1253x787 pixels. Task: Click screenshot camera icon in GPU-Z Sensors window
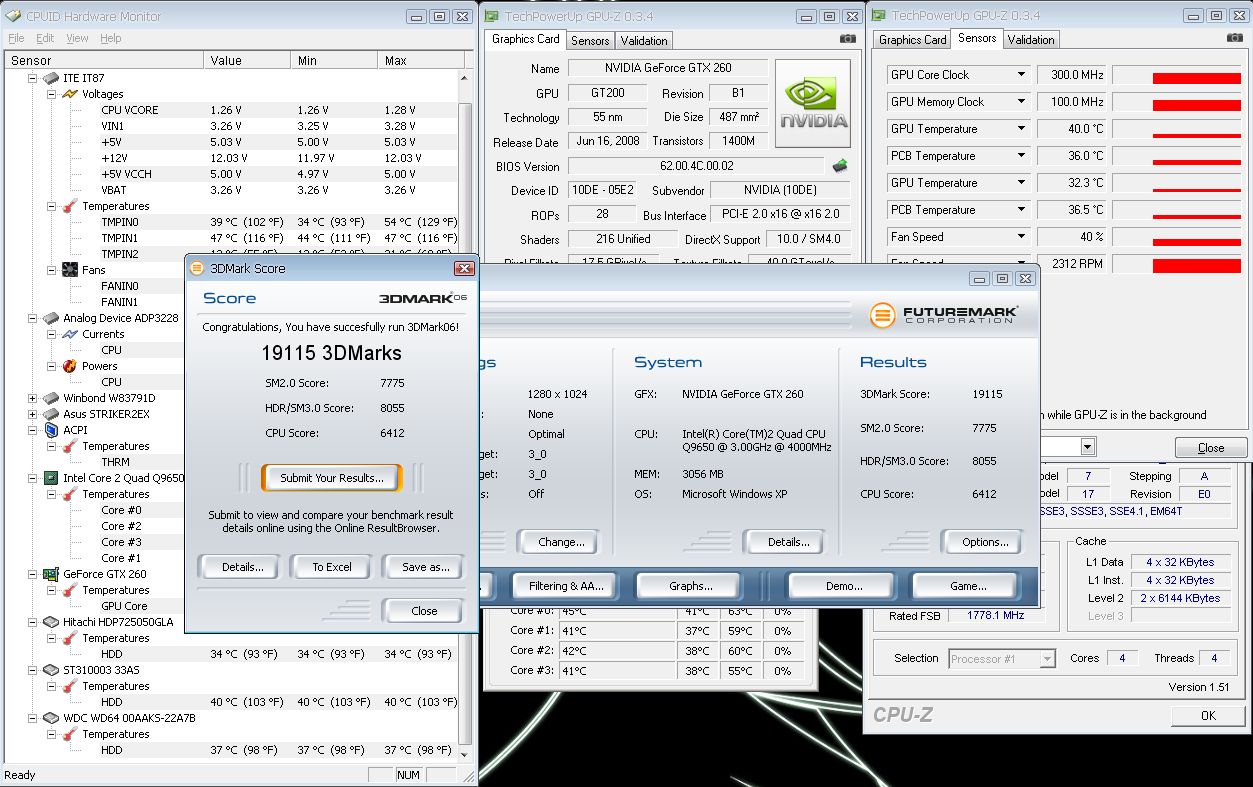[x=1235, y=38]
